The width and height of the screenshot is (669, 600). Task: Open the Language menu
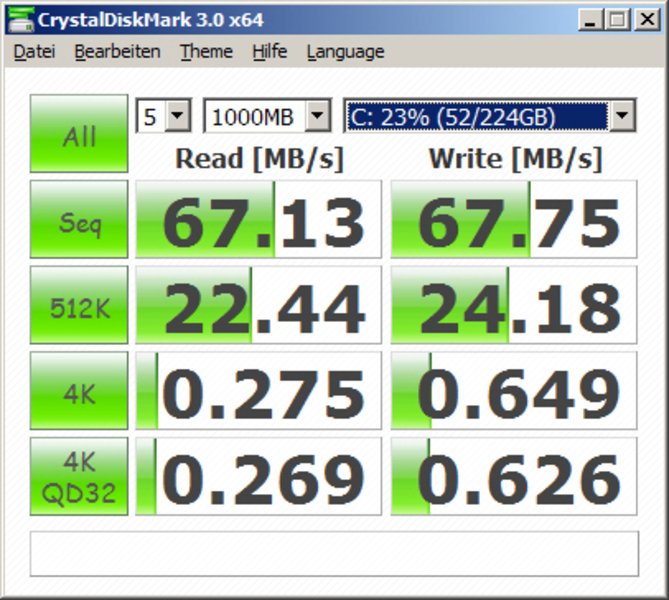[345, 52]
